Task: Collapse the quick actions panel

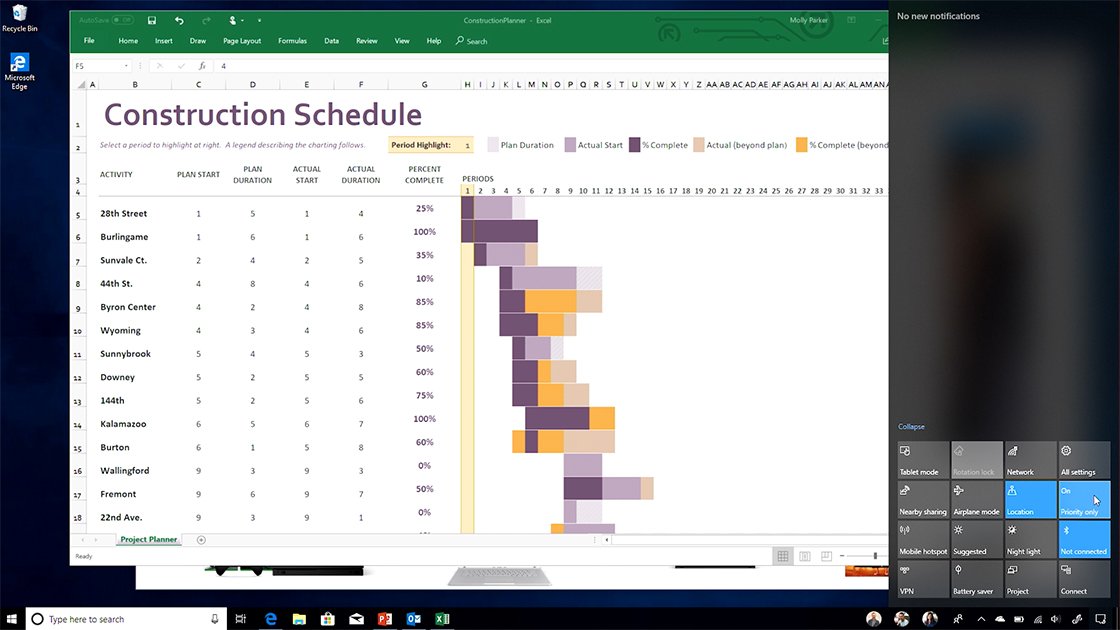Action: point(911,426)
